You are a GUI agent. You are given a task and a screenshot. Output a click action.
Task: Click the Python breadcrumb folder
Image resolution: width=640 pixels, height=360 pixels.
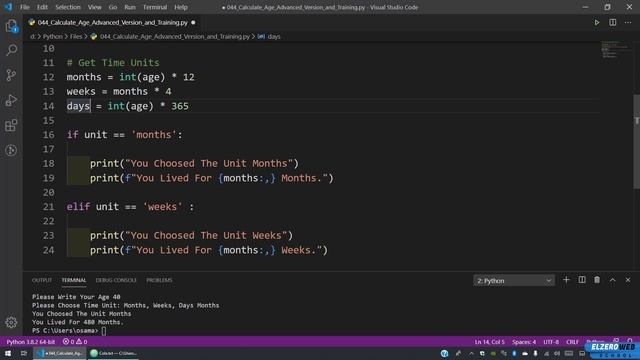[53, 37]
